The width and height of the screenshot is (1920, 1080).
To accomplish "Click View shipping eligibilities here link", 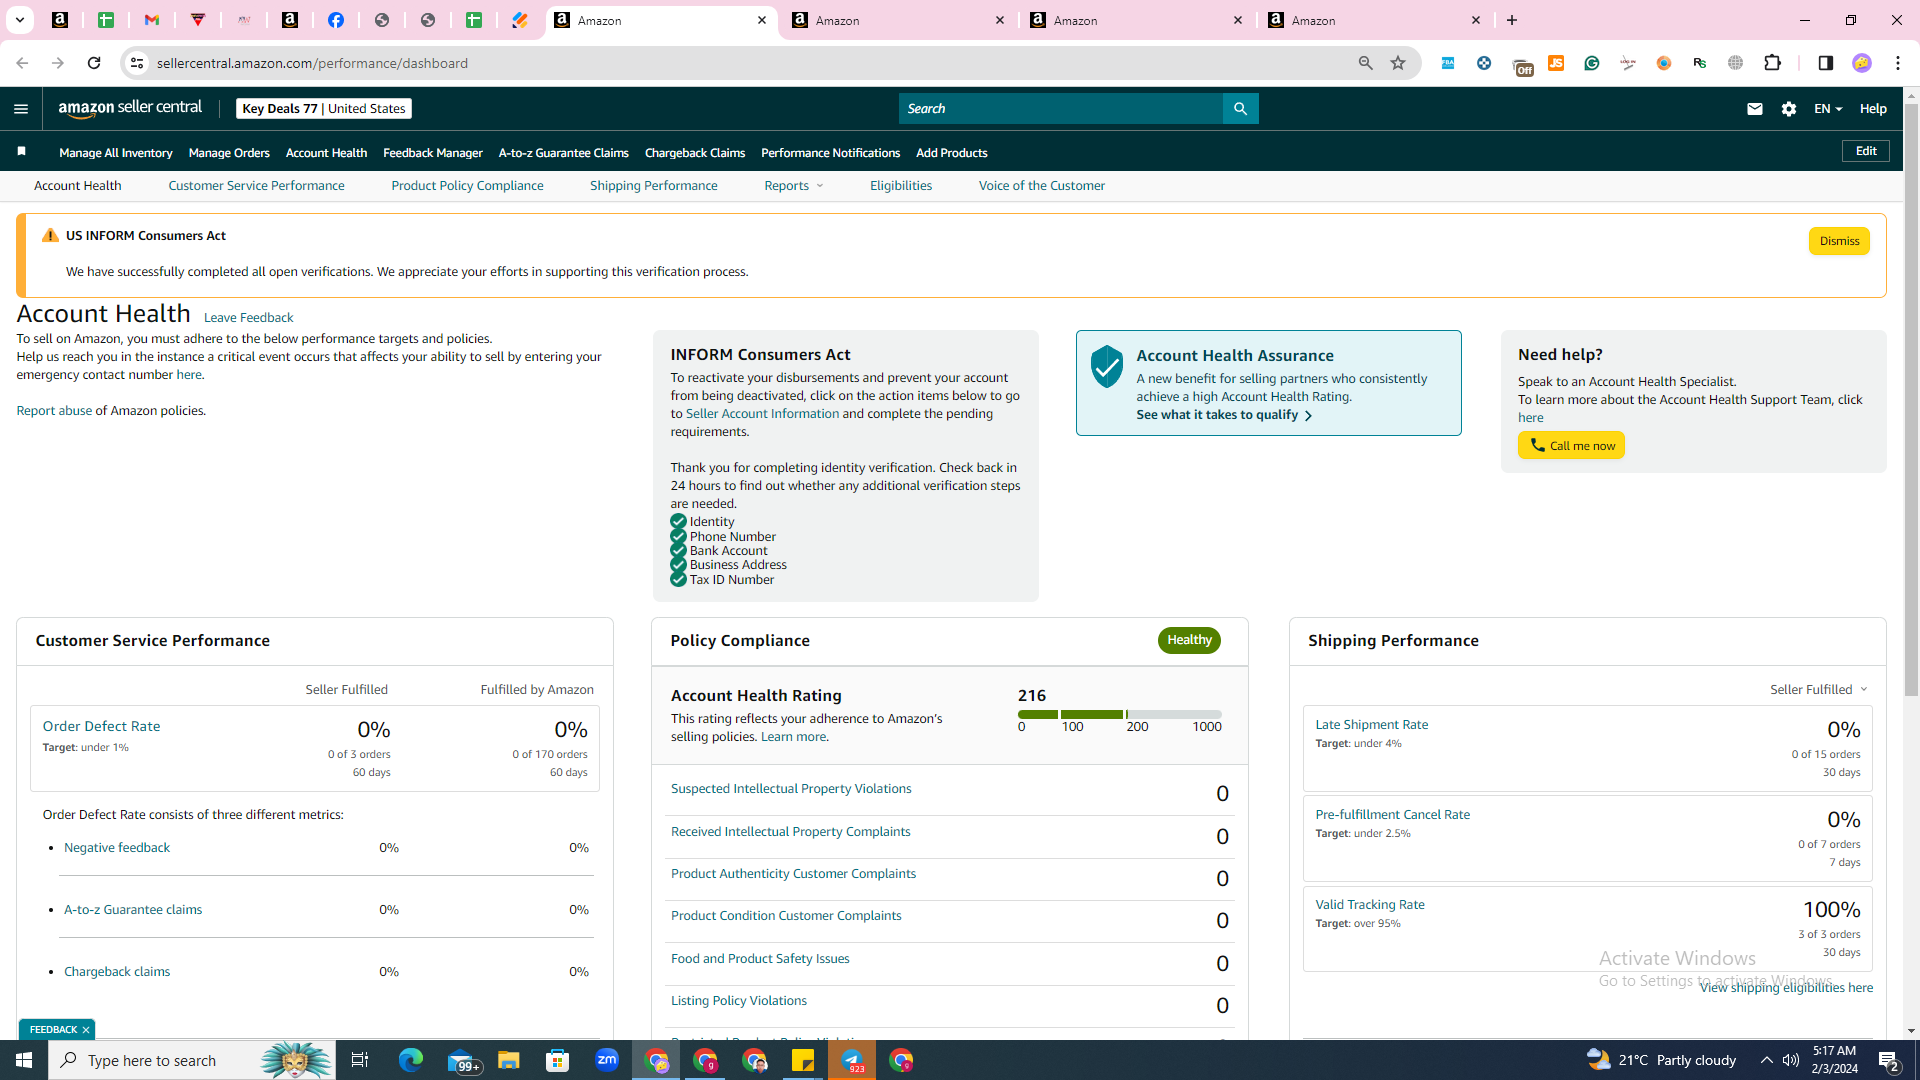I will [x=1786, y=988].
